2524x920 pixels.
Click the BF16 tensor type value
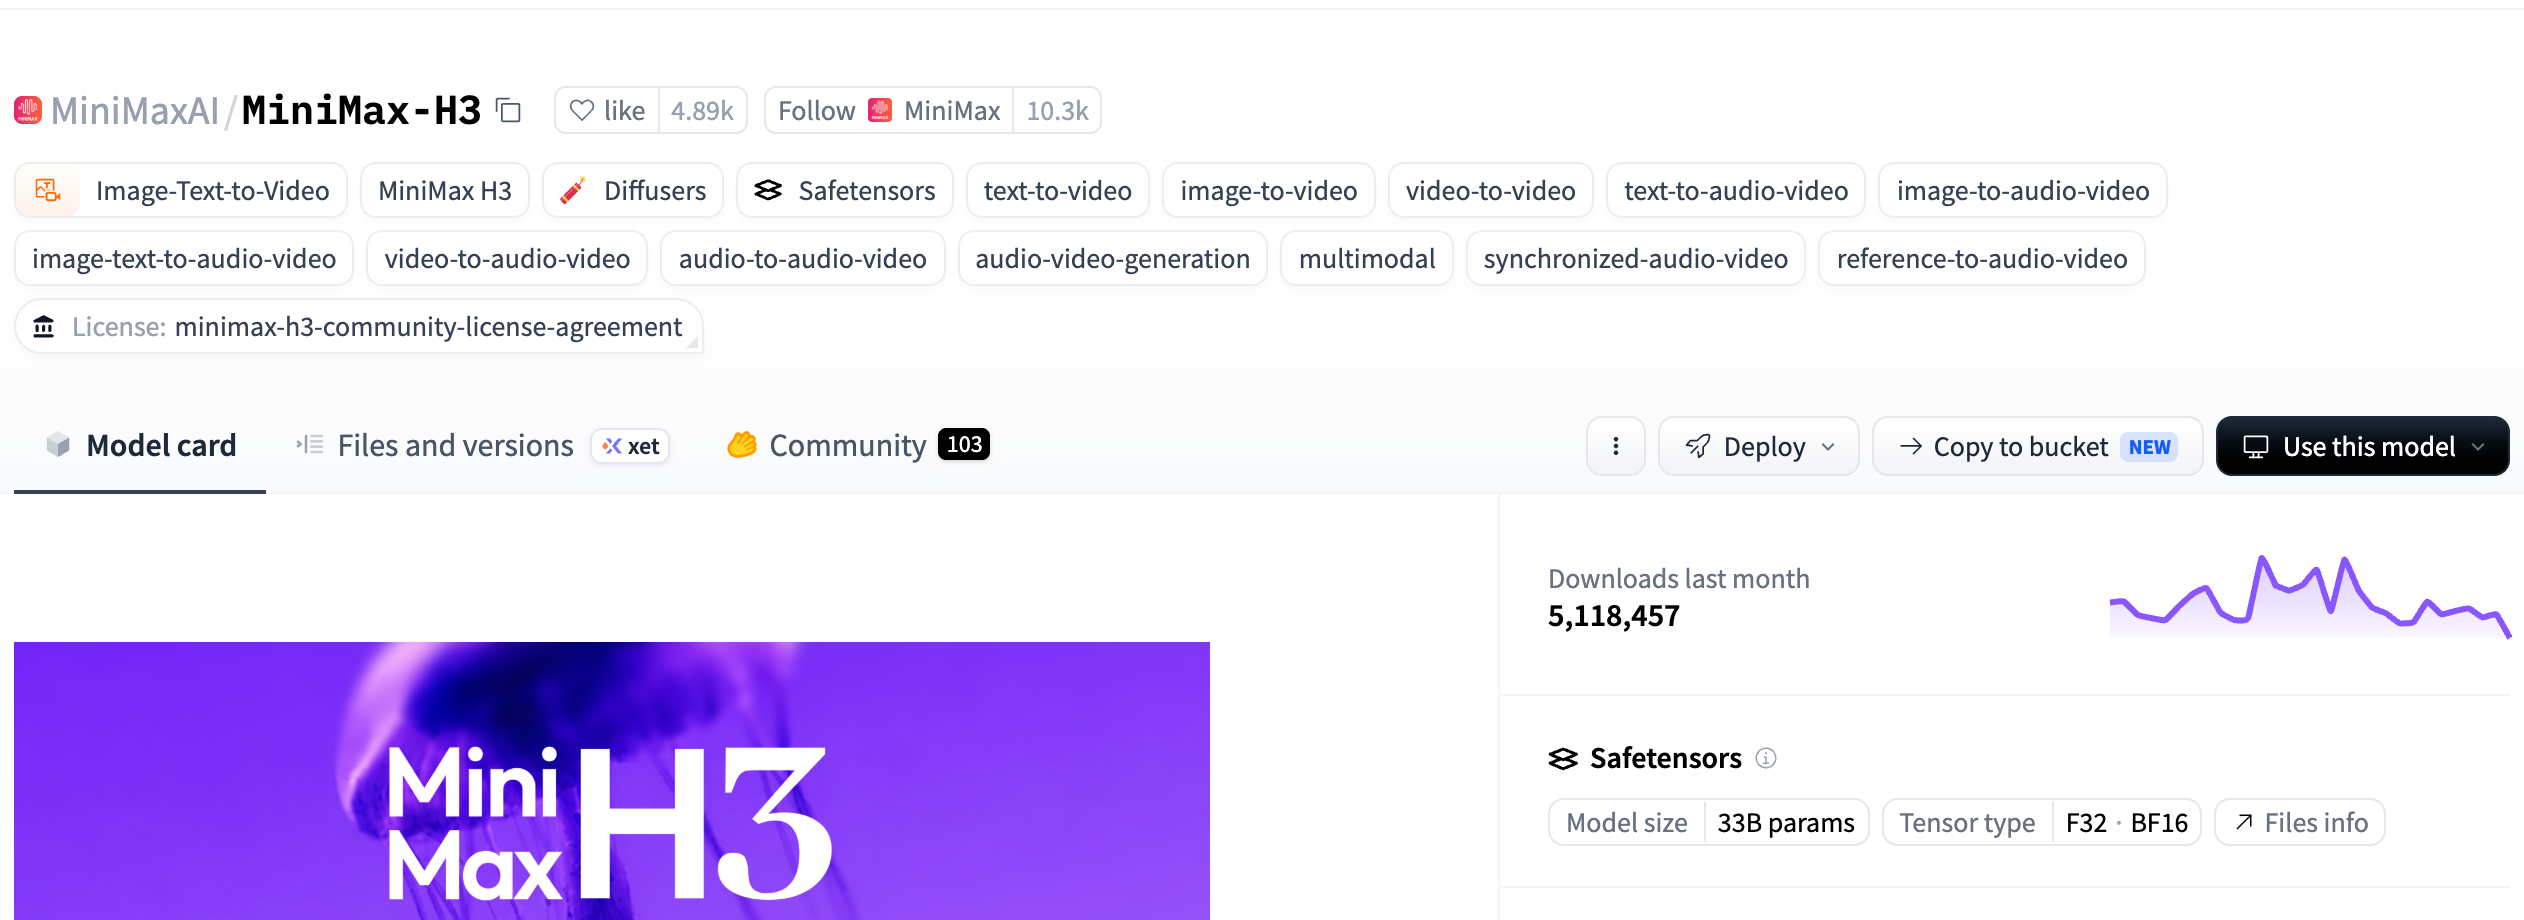[x=2159, y=822]
